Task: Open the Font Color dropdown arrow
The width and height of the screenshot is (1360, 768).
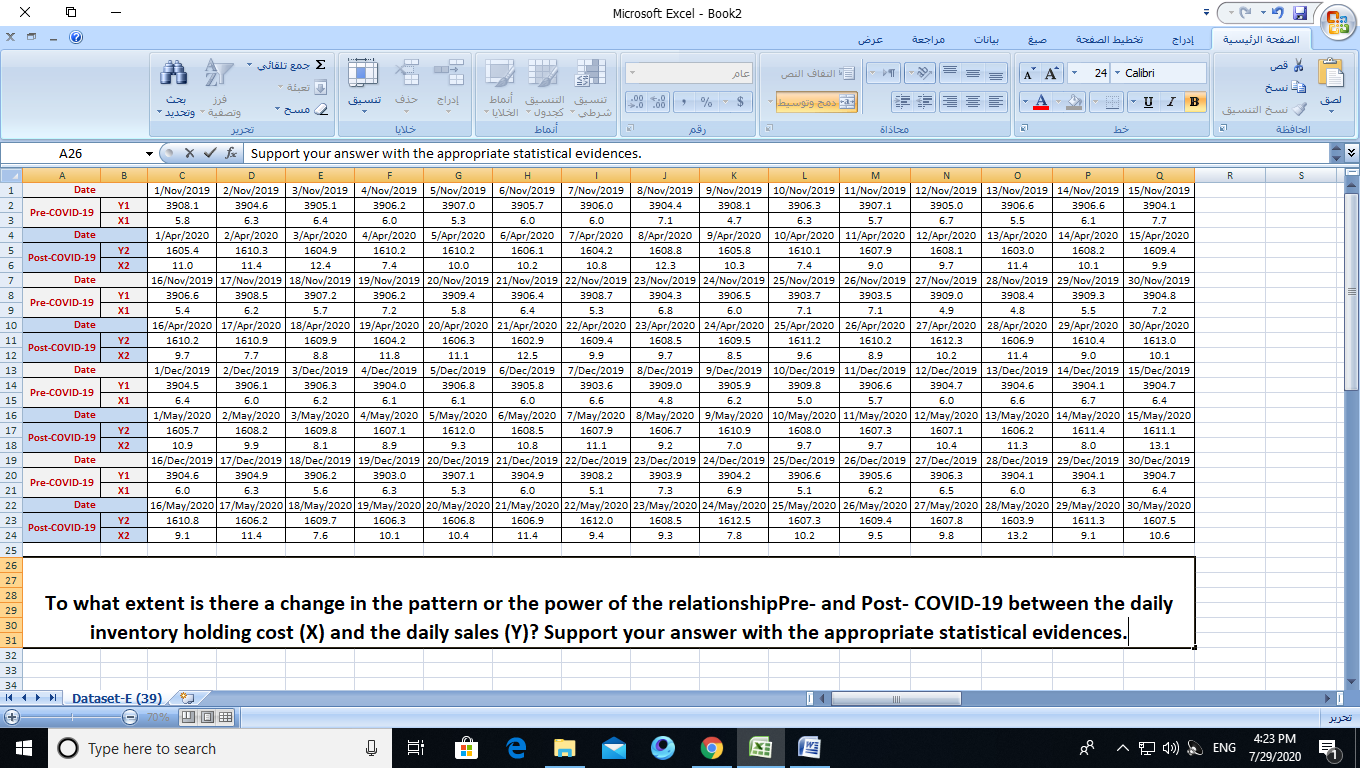Action: point(1025,101)
